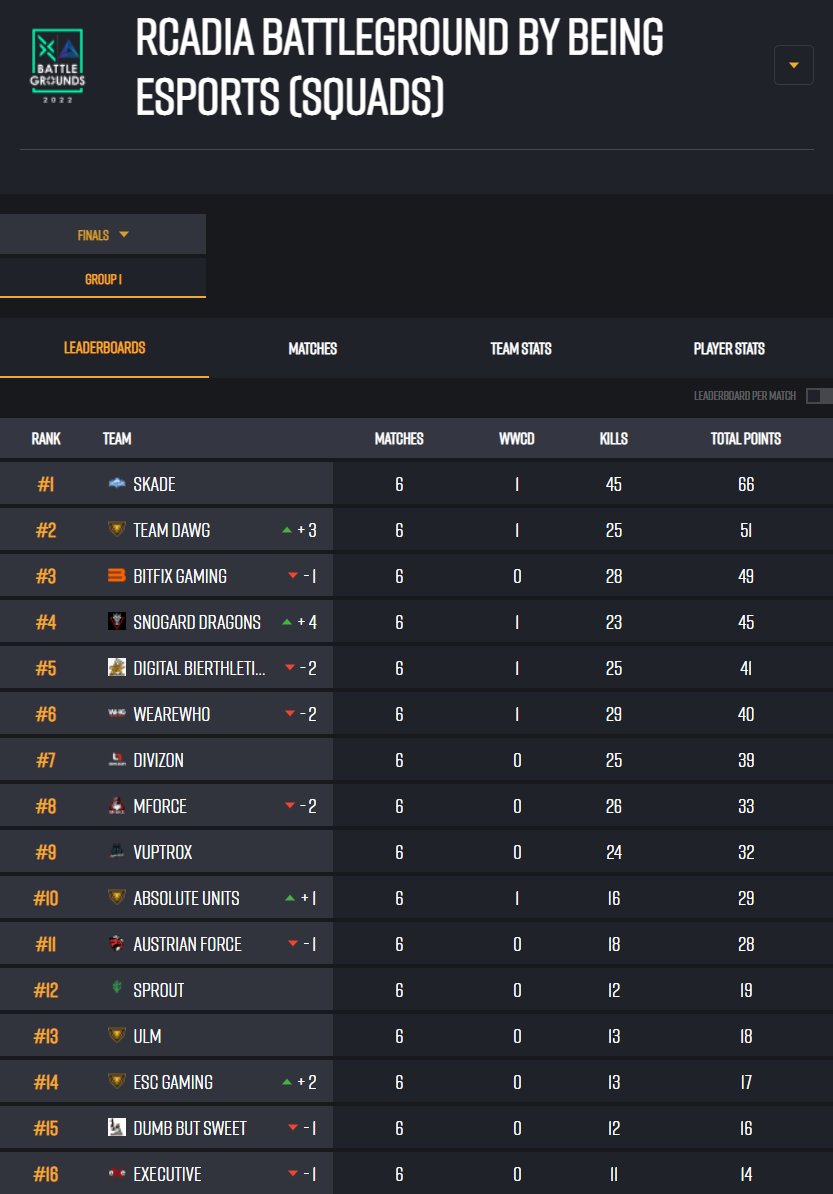Click the Snogard Dragons logo icon
Screen dimensions: 833x1194
point(116,621)
